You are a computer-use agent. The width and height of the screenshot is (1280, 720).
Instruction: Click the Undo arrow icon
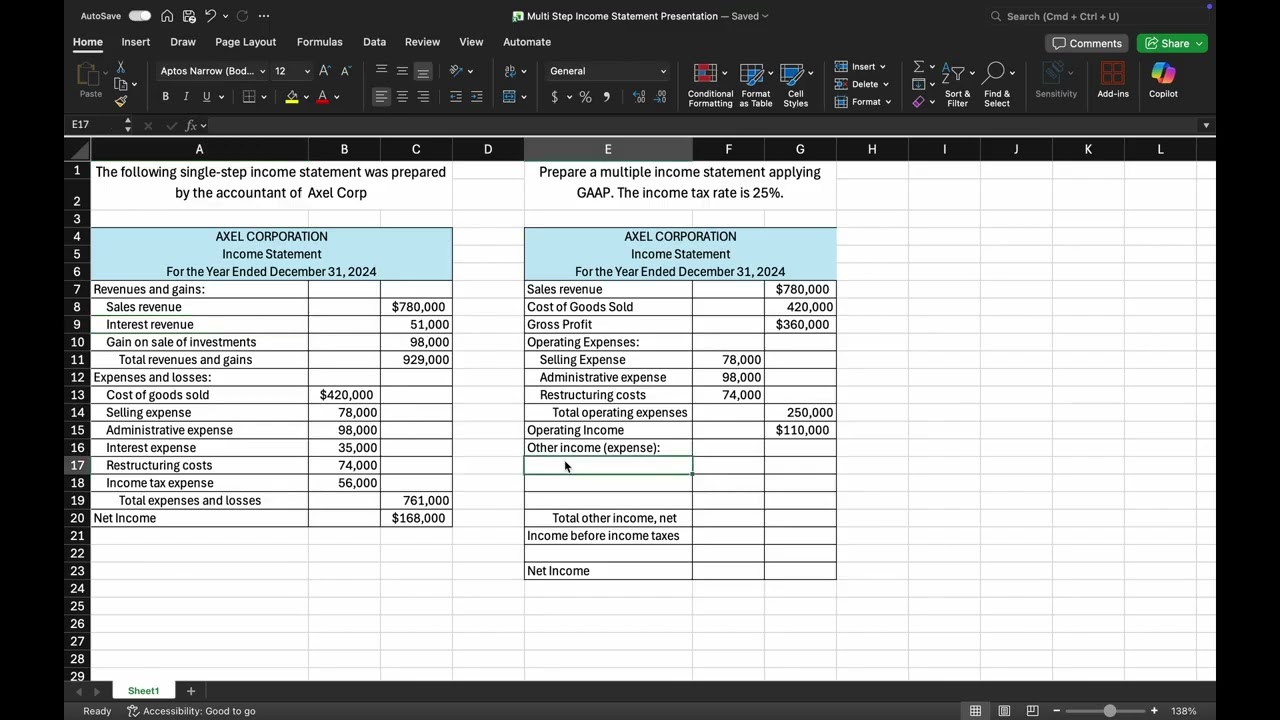(210, 16)
